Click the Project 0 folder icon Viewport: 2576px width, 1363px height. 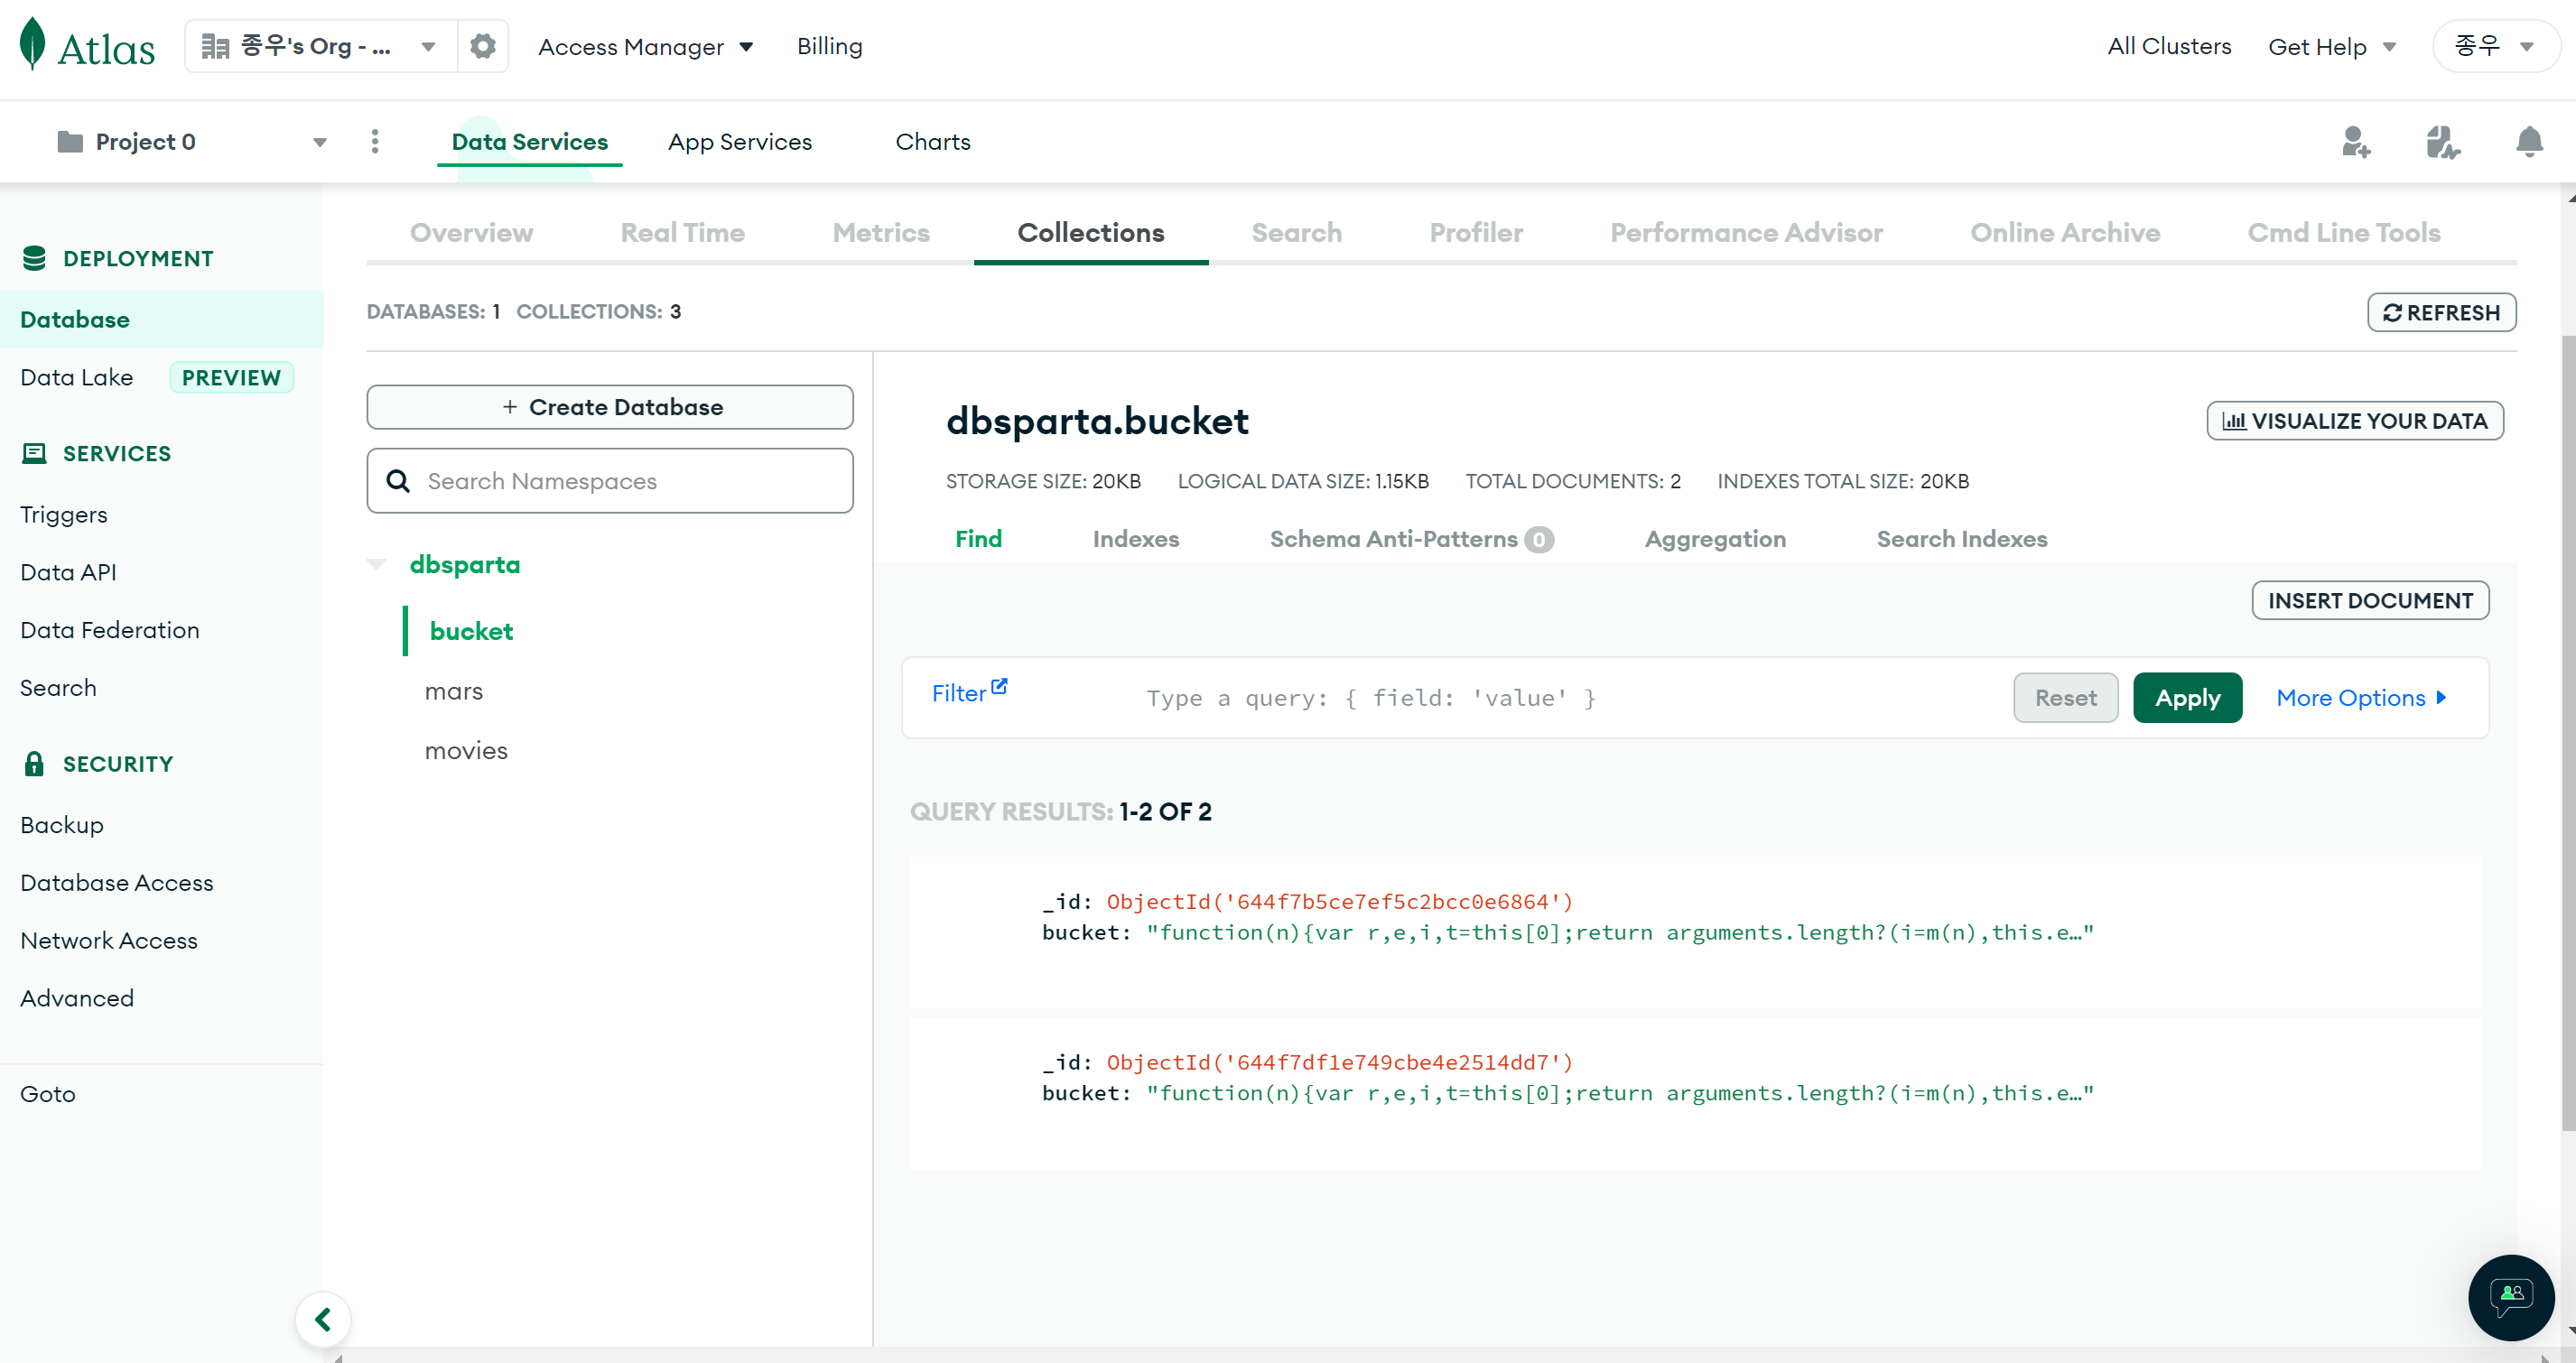pyautogui.click(x=70, y=142)
